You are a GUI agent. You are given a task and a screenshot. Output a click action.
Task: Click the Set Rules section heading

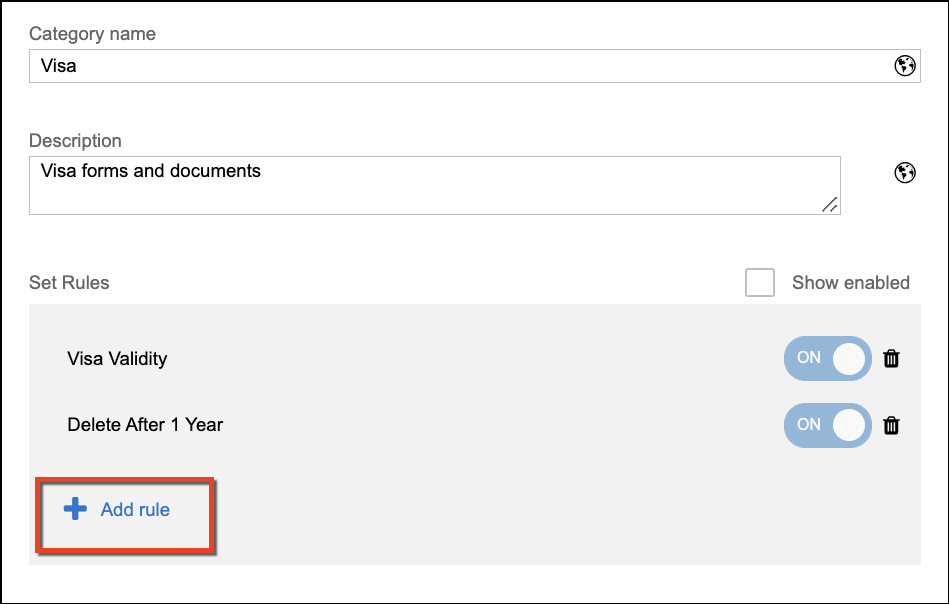point(69,283)
